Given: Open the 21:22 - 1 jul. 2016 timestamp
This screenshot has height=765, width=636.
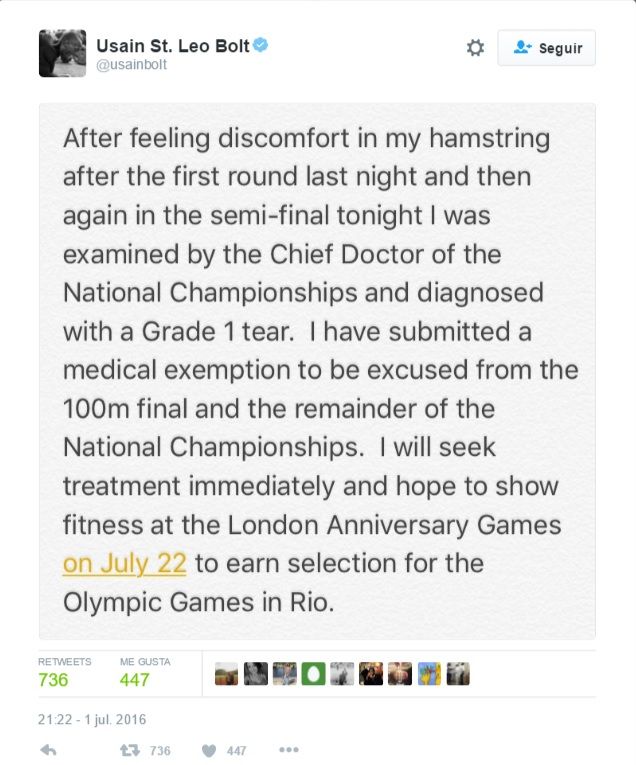Looking at the screenshot, I should [x=92, y=719].
